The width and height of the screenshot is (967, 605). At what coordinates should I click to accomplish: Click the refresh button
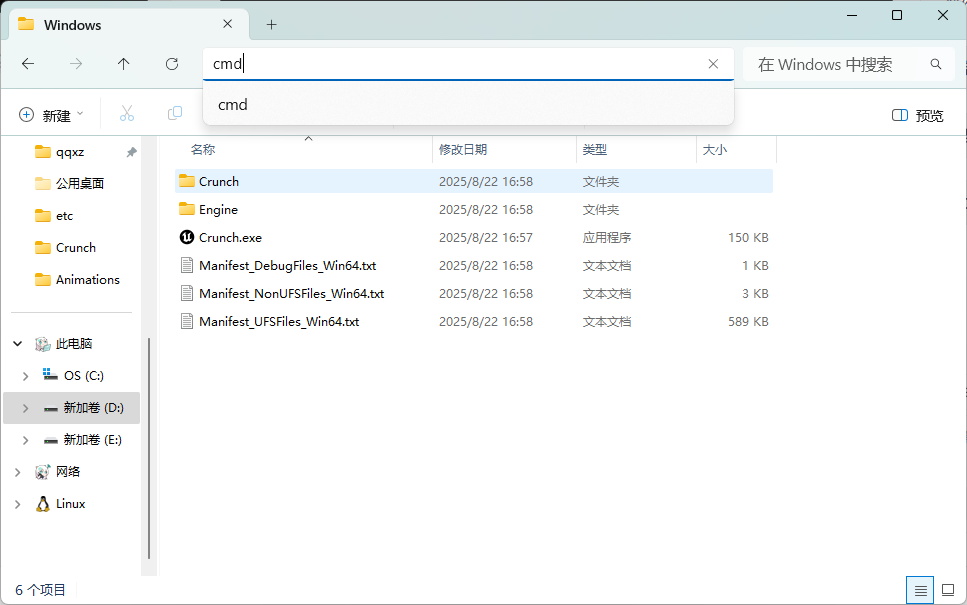click(x=172, y=64)
